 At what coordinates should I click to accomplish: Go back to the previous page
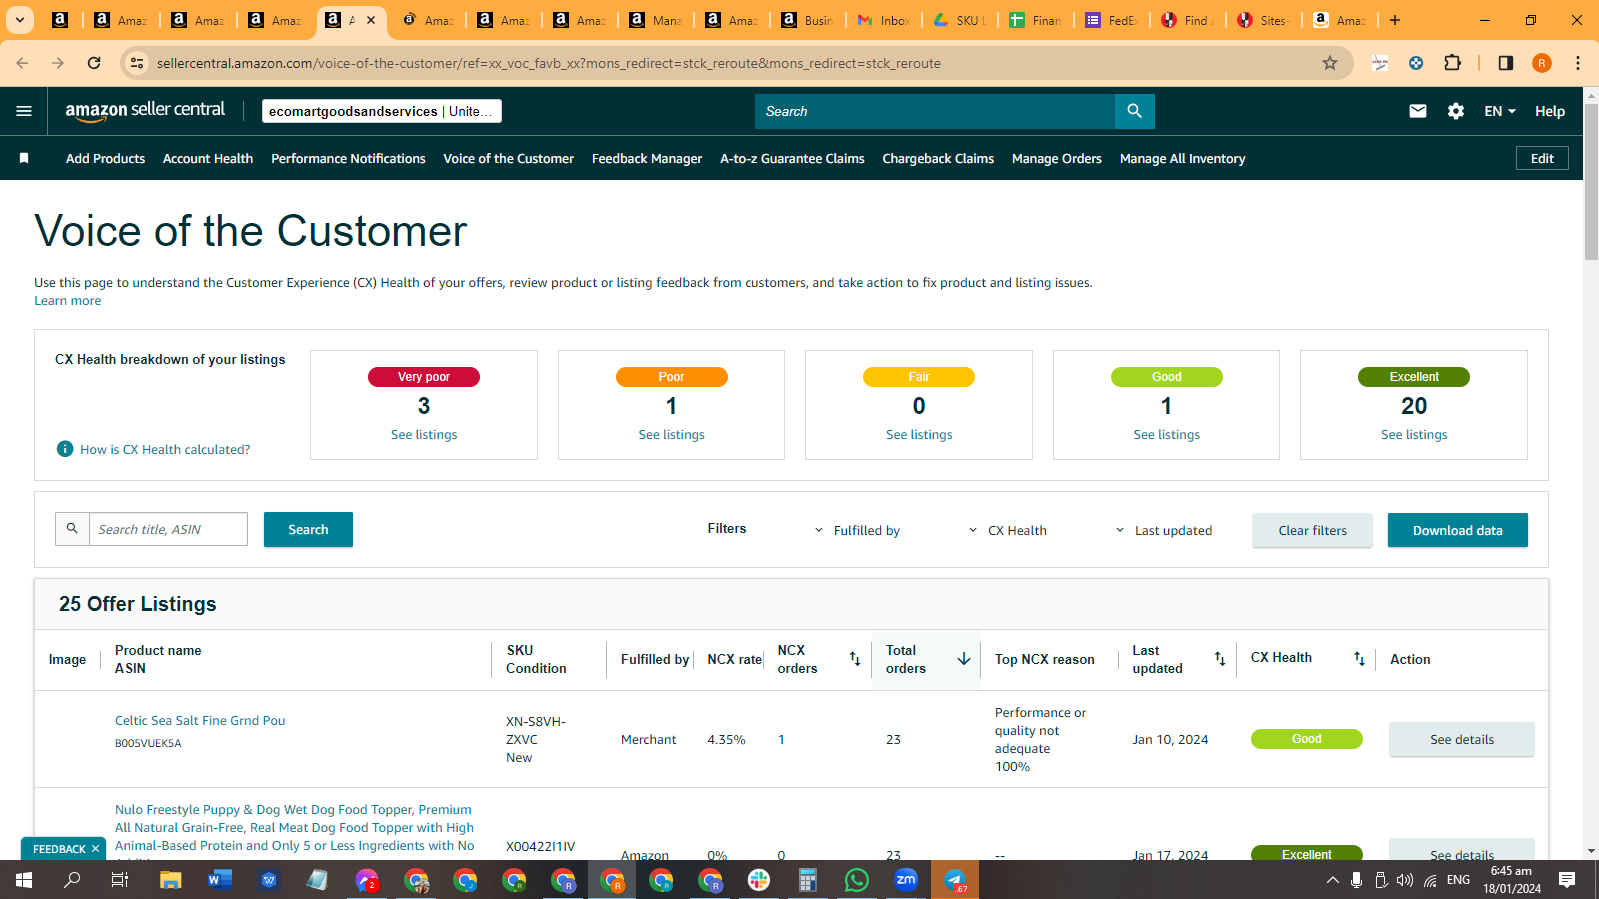click(22, 63)
